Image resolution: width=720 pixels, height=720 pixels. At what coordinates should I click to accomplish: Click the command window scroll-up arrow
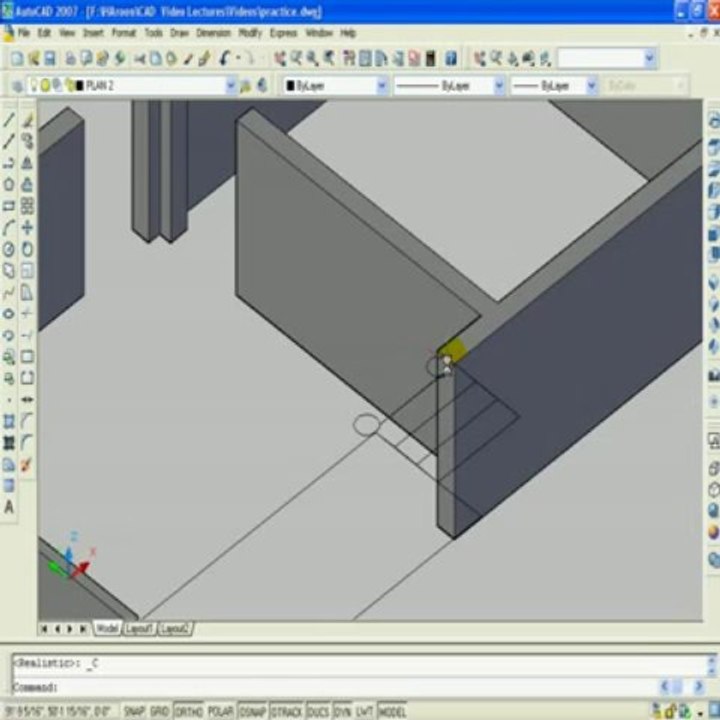tap(712, 661)
